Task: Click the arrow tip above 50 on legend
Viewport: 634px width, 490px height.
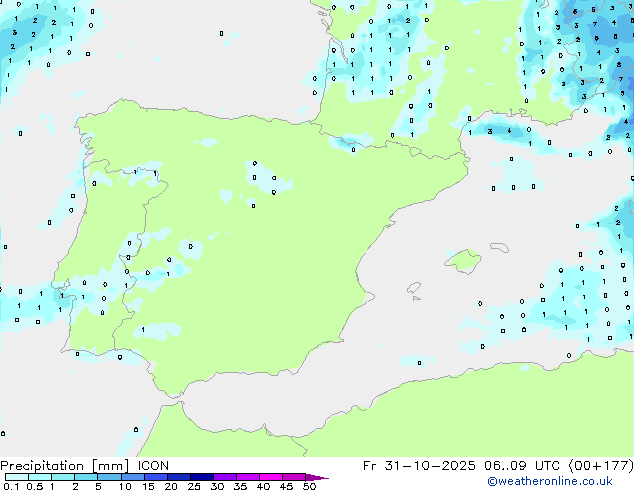Action: pos(317,477)
